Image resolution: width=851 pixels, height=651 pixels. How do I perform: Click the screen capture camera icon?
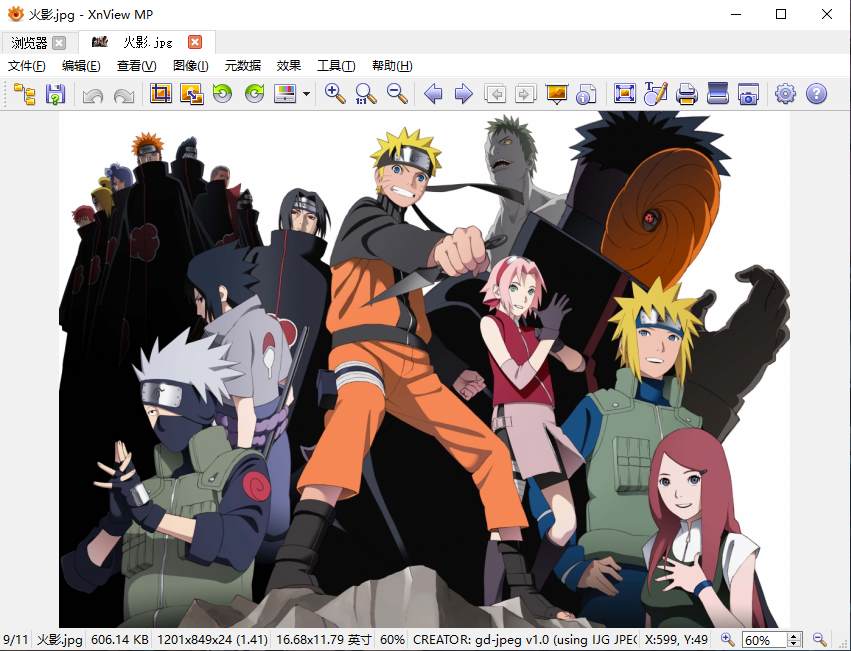click(748, 94)
